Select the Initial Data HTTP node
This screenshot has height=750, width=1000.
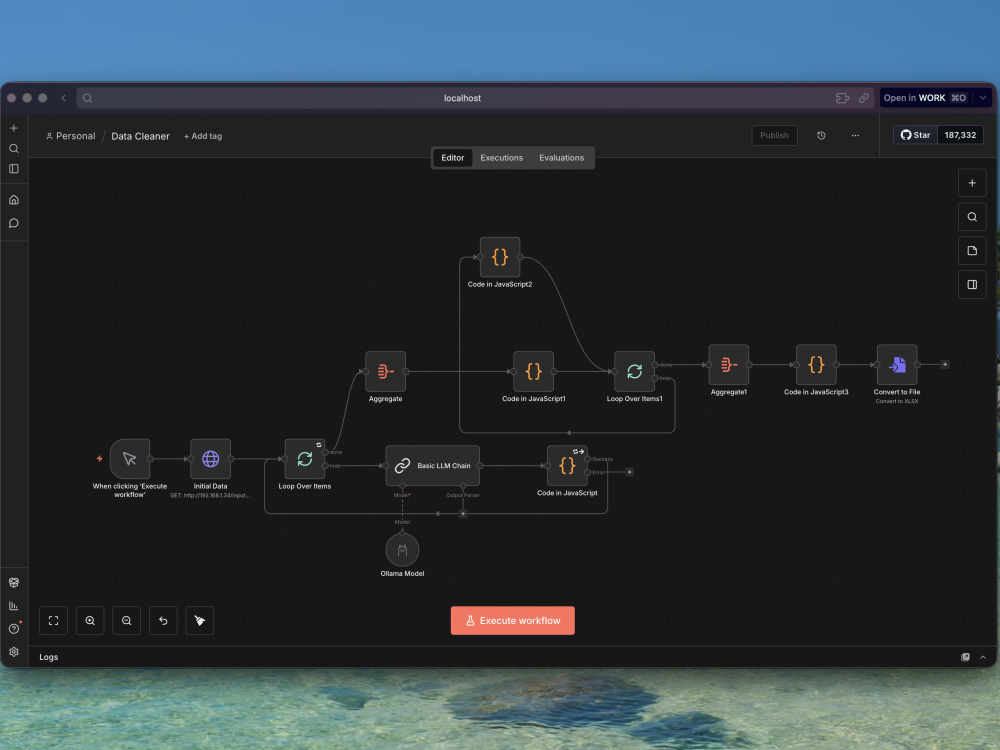coord(210,459)
